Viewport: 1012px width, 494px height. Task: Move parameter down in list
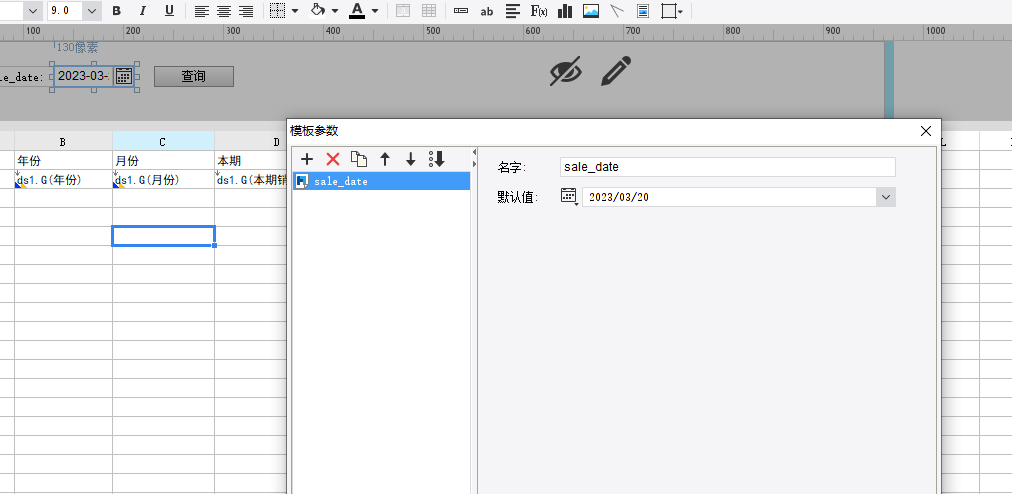point(410,159)
